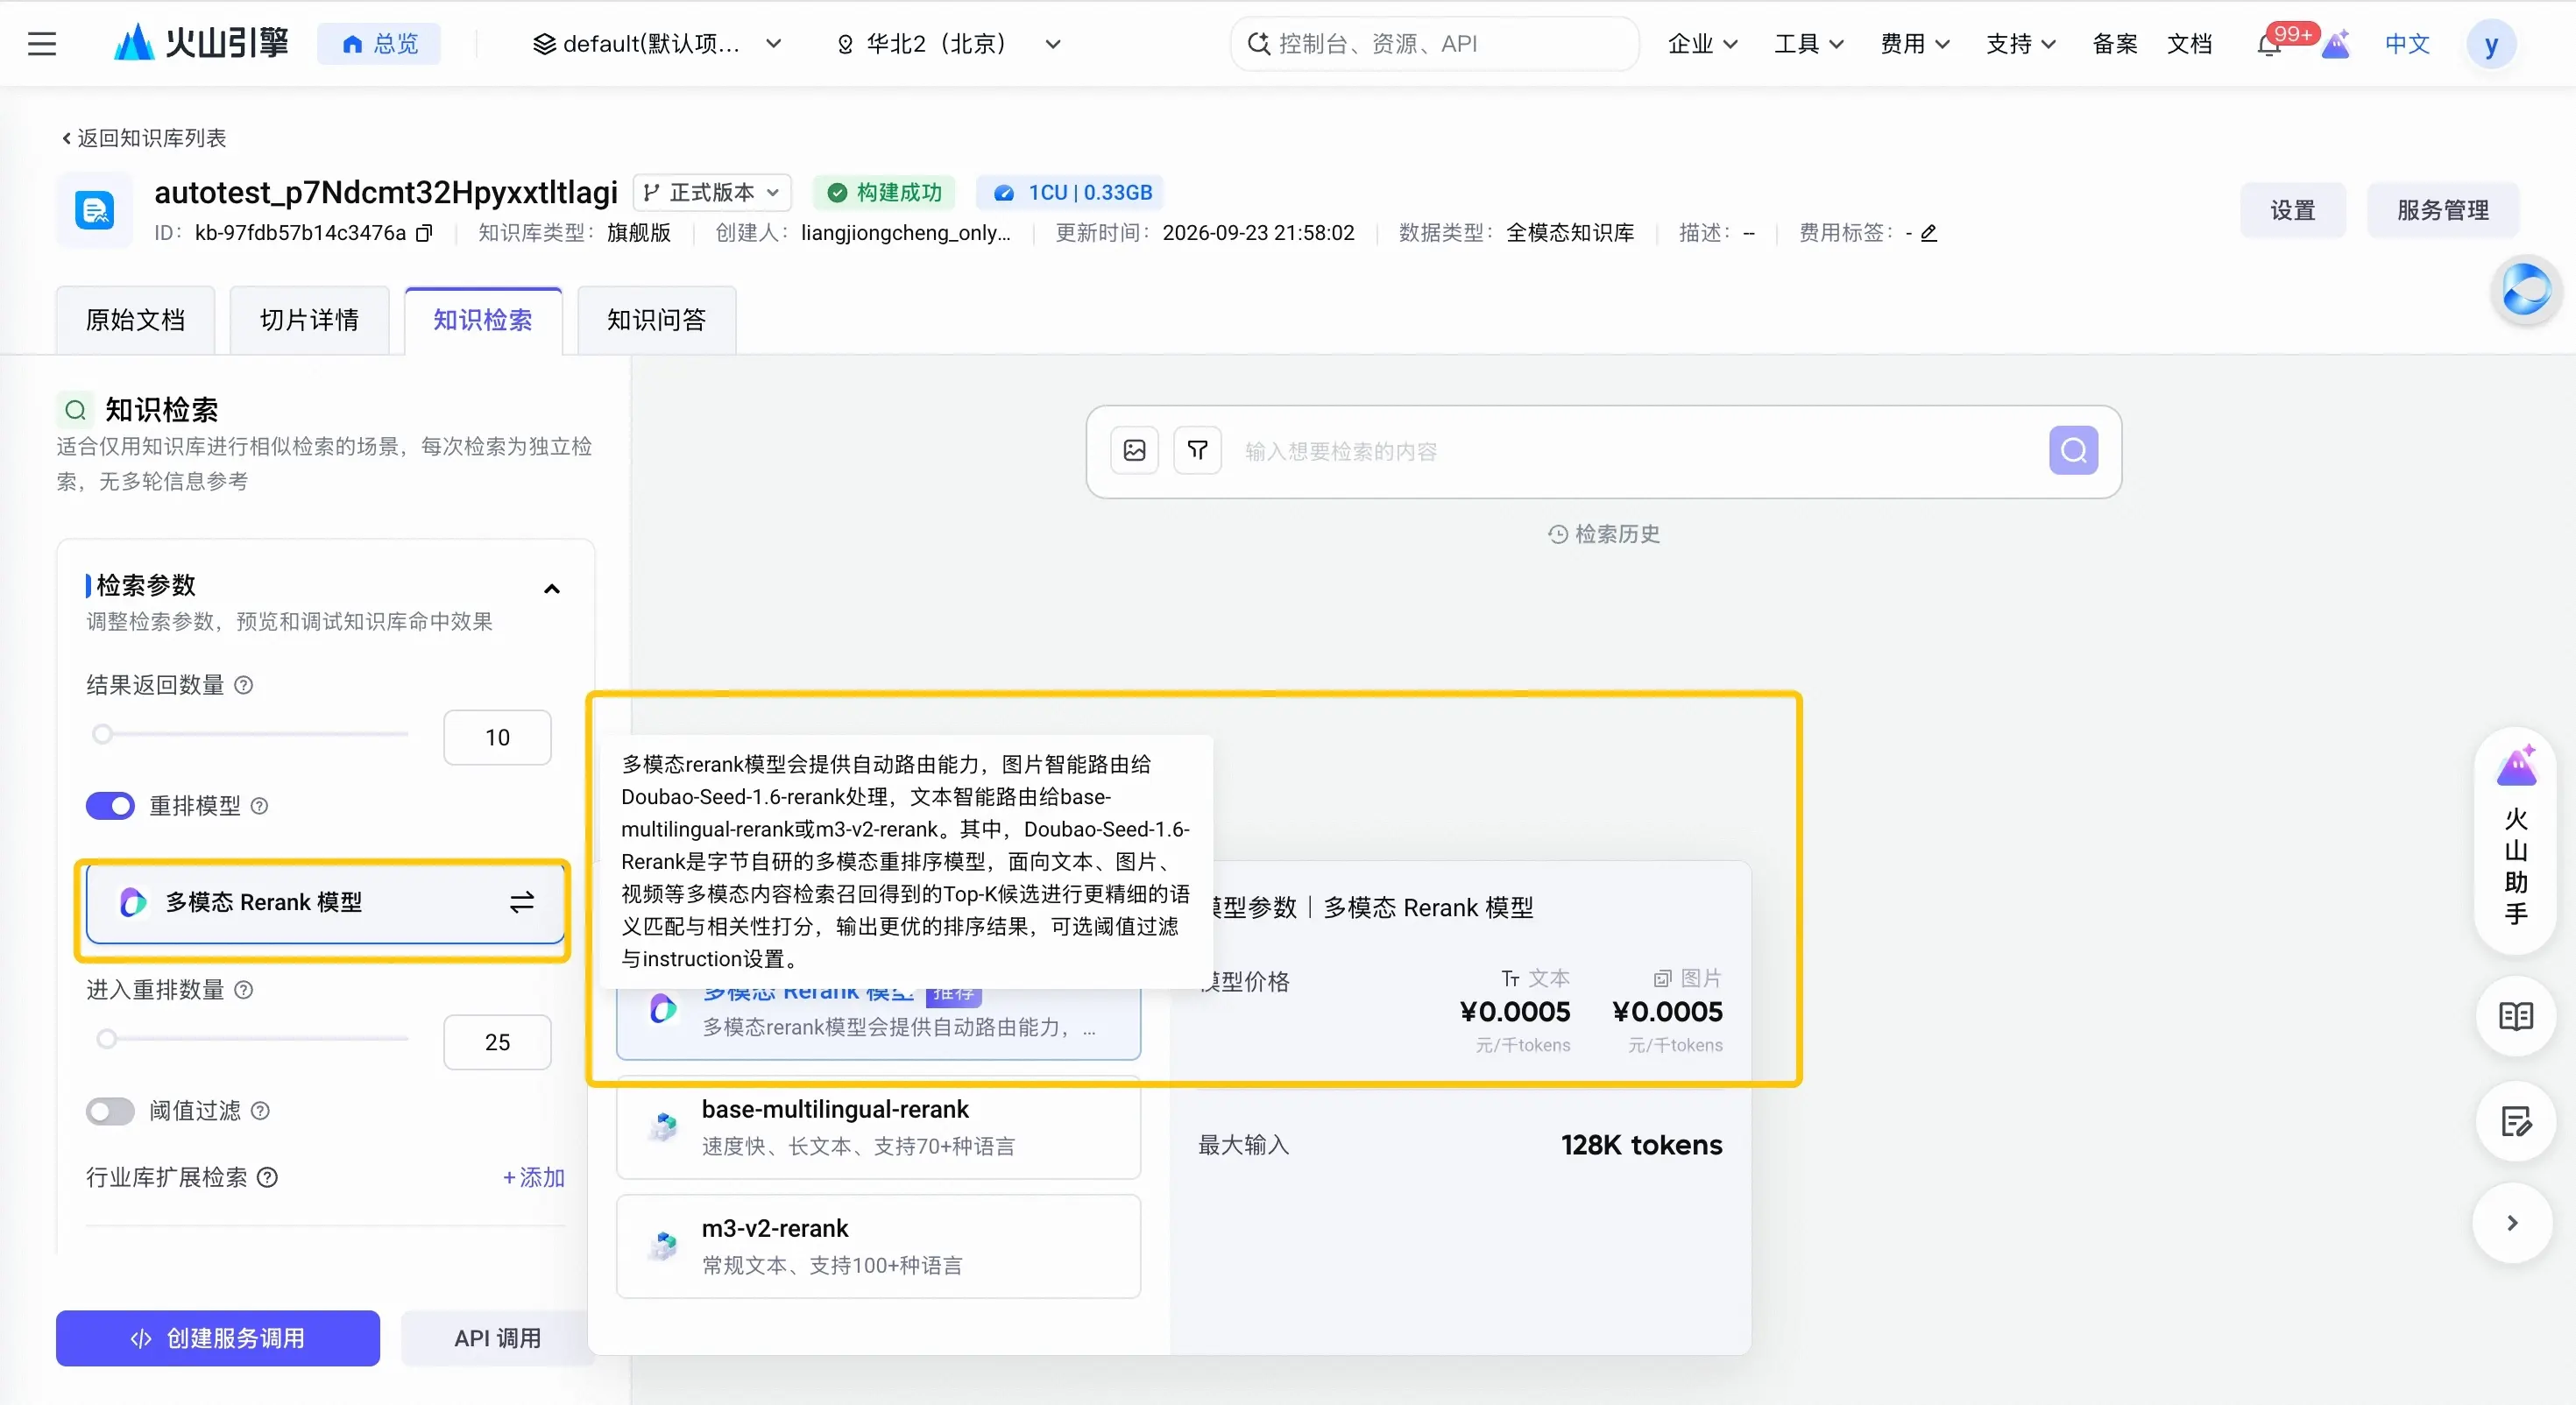Open the 华北2（北京）region dropdown

click(x=948, y=44)
